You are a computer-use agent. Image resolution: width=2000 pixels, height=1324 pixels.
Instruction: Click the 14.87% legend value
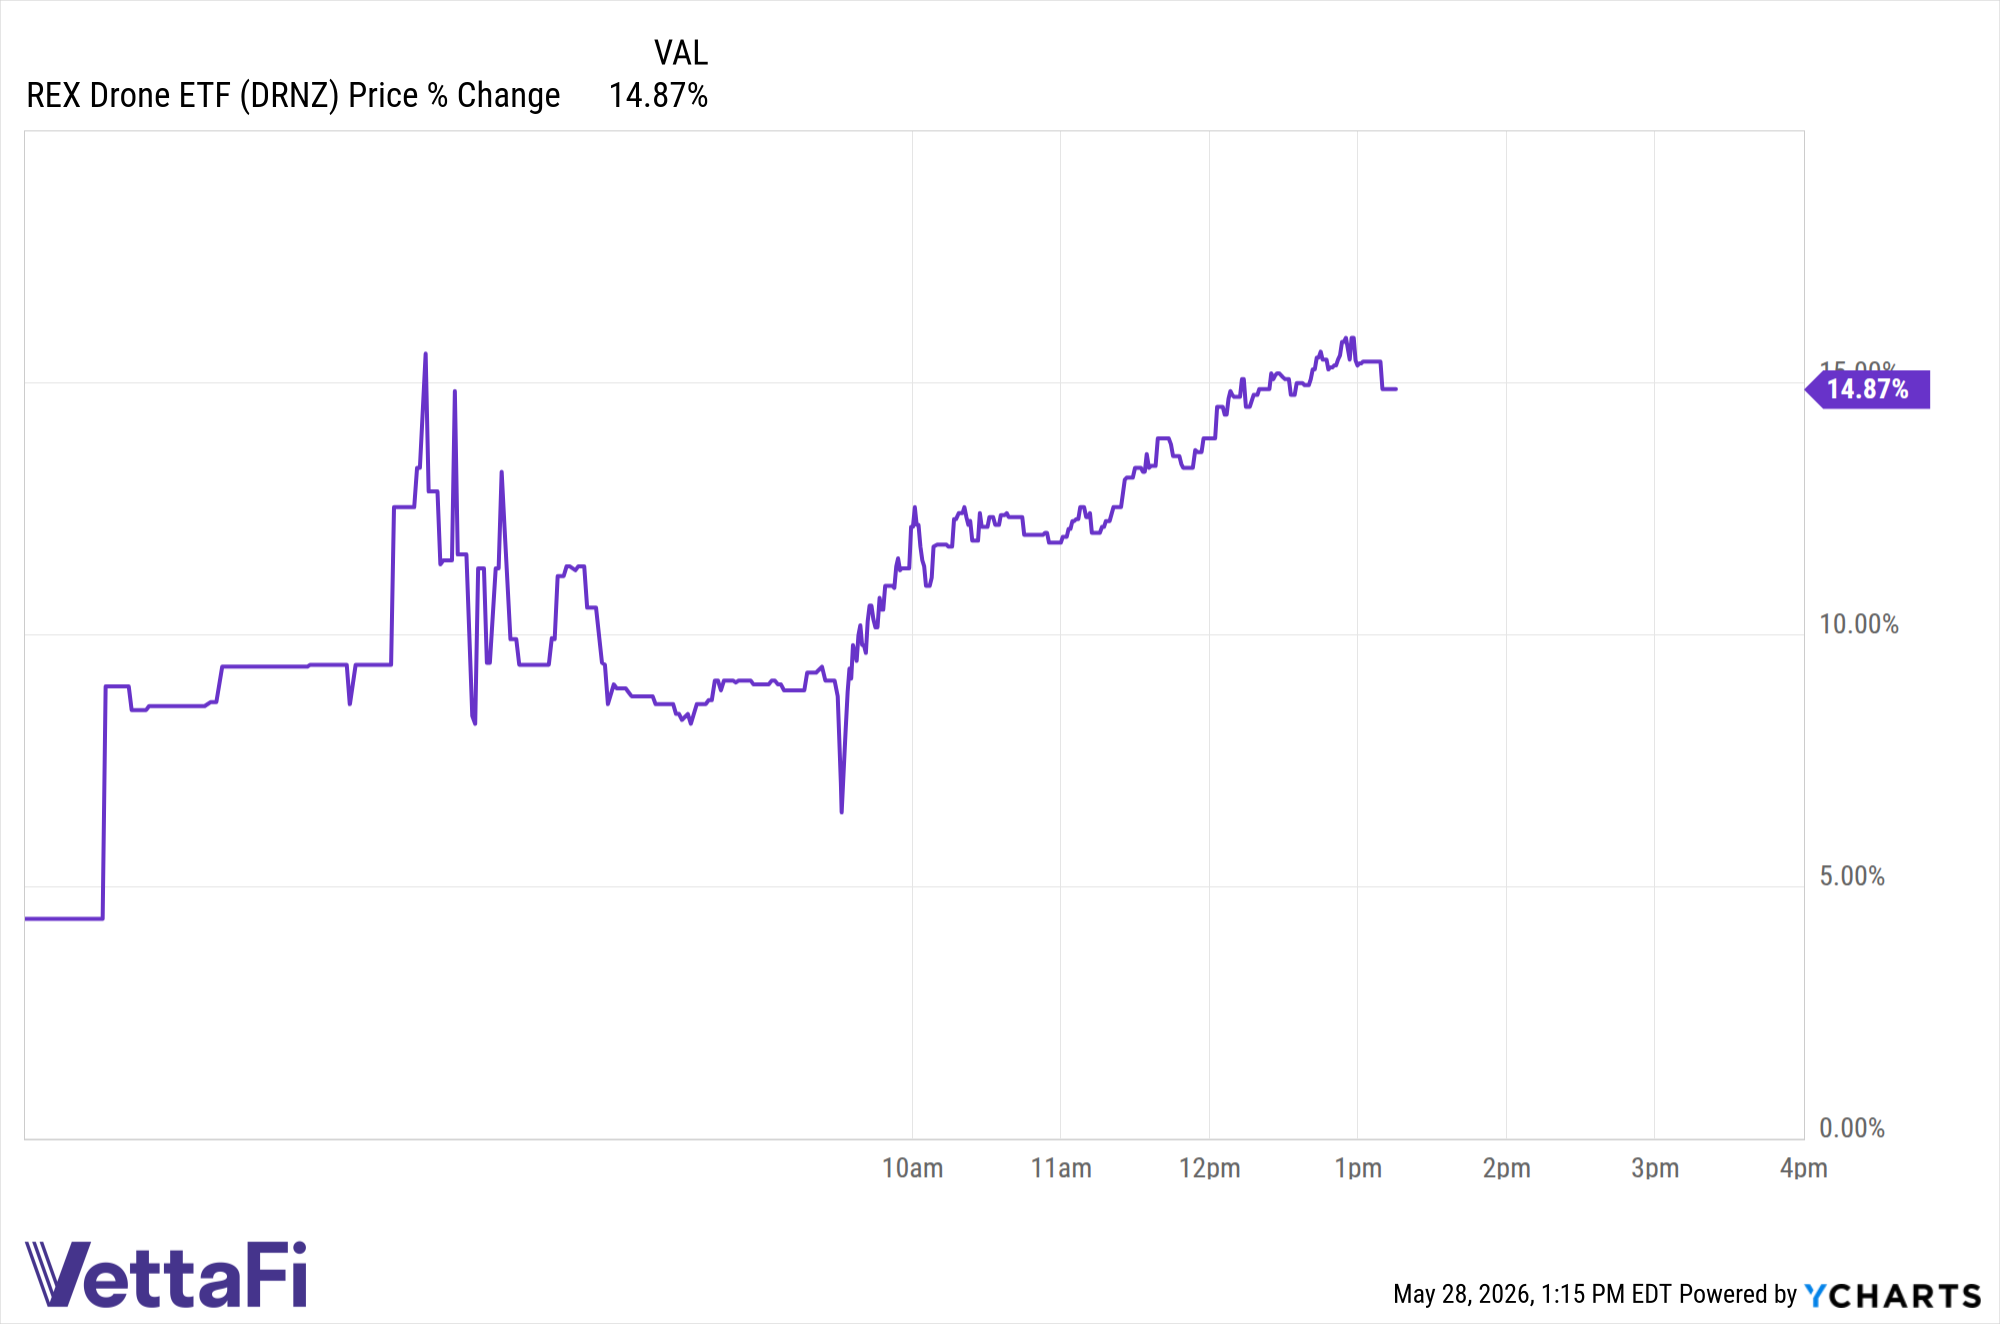point(658,95)
